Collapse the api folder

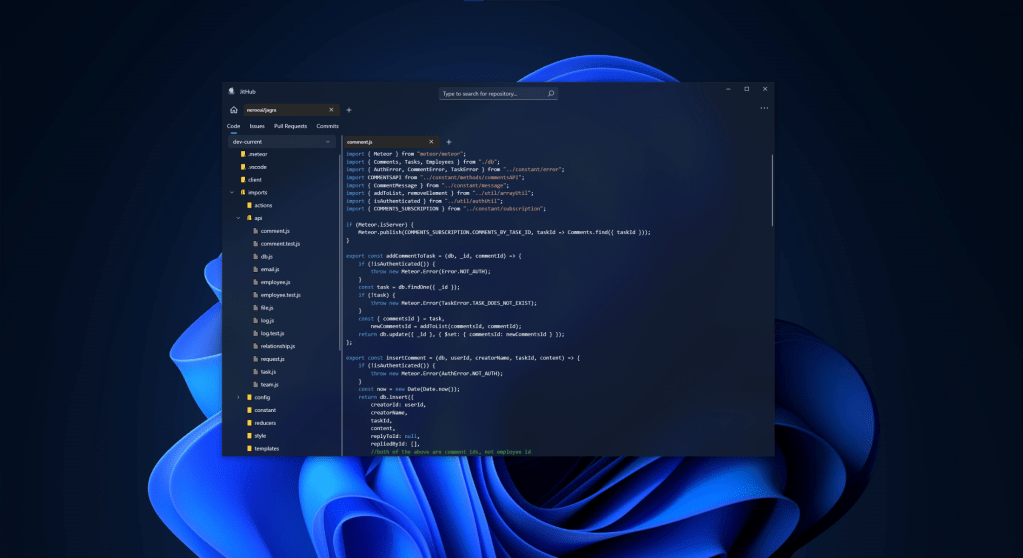[238, 217]
